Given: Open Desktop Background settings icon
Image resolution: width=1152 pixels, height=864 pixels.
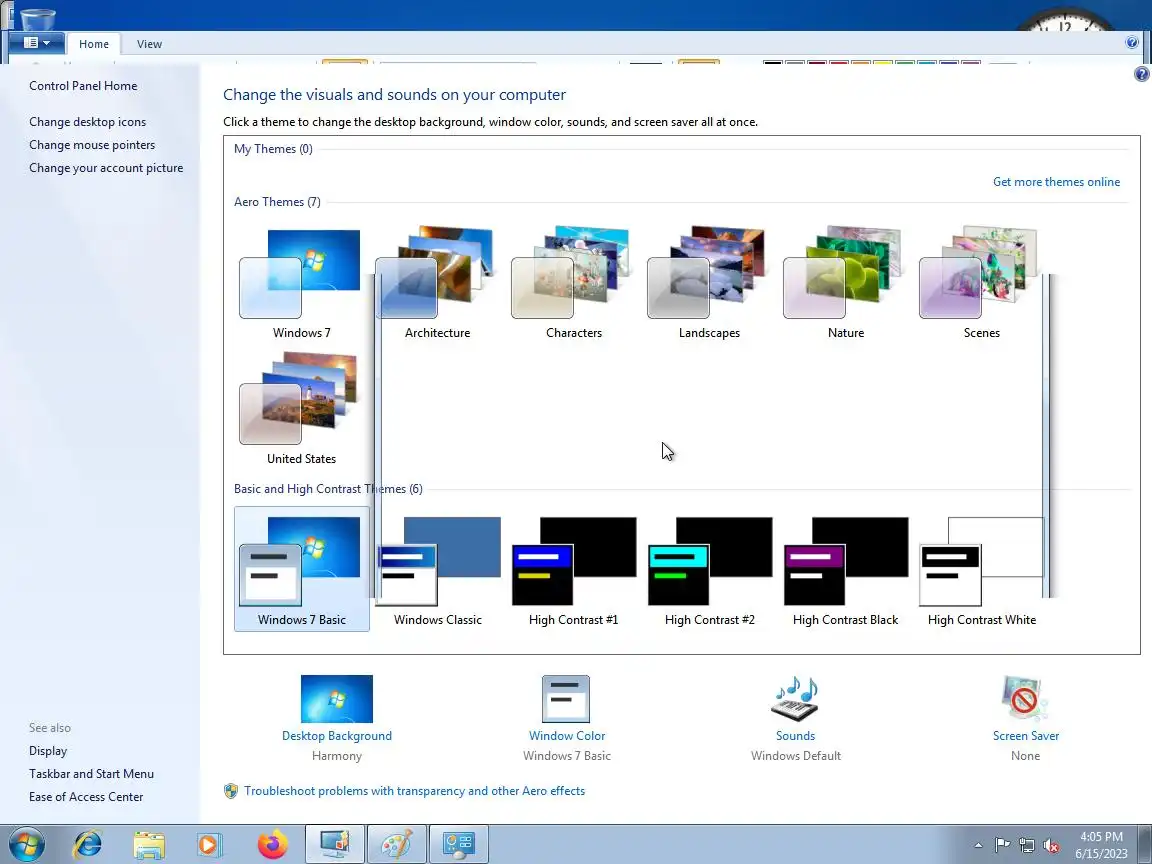Looking at the screenshot, I should tap(336, 699).
